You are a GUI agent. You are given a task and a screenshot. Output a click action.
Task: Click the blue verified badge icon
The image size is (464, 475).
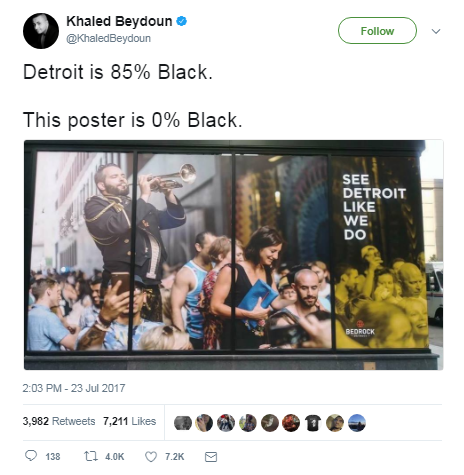(x=181, y=21)
